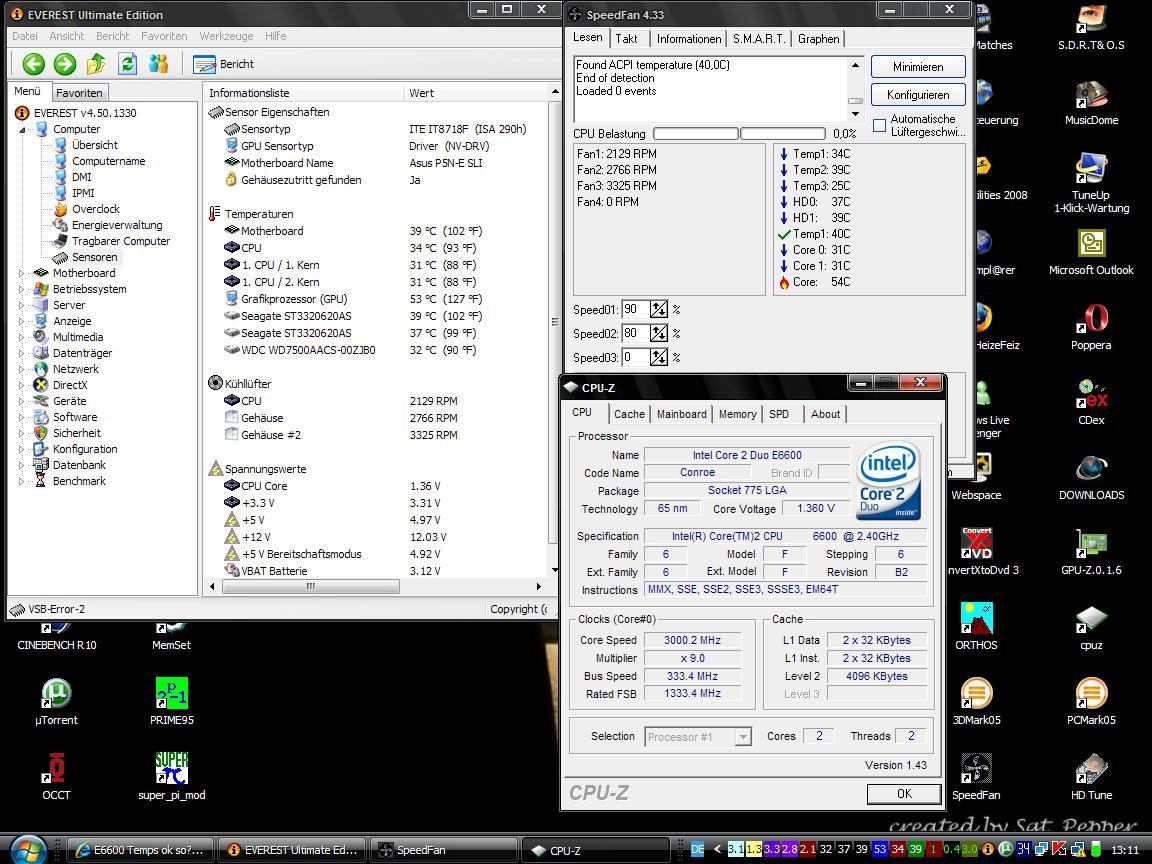Viewport: 1152px width, 864px height.
Task: Click the Speed02 spinner control in SpeedFan
Action: pos(659,334)
